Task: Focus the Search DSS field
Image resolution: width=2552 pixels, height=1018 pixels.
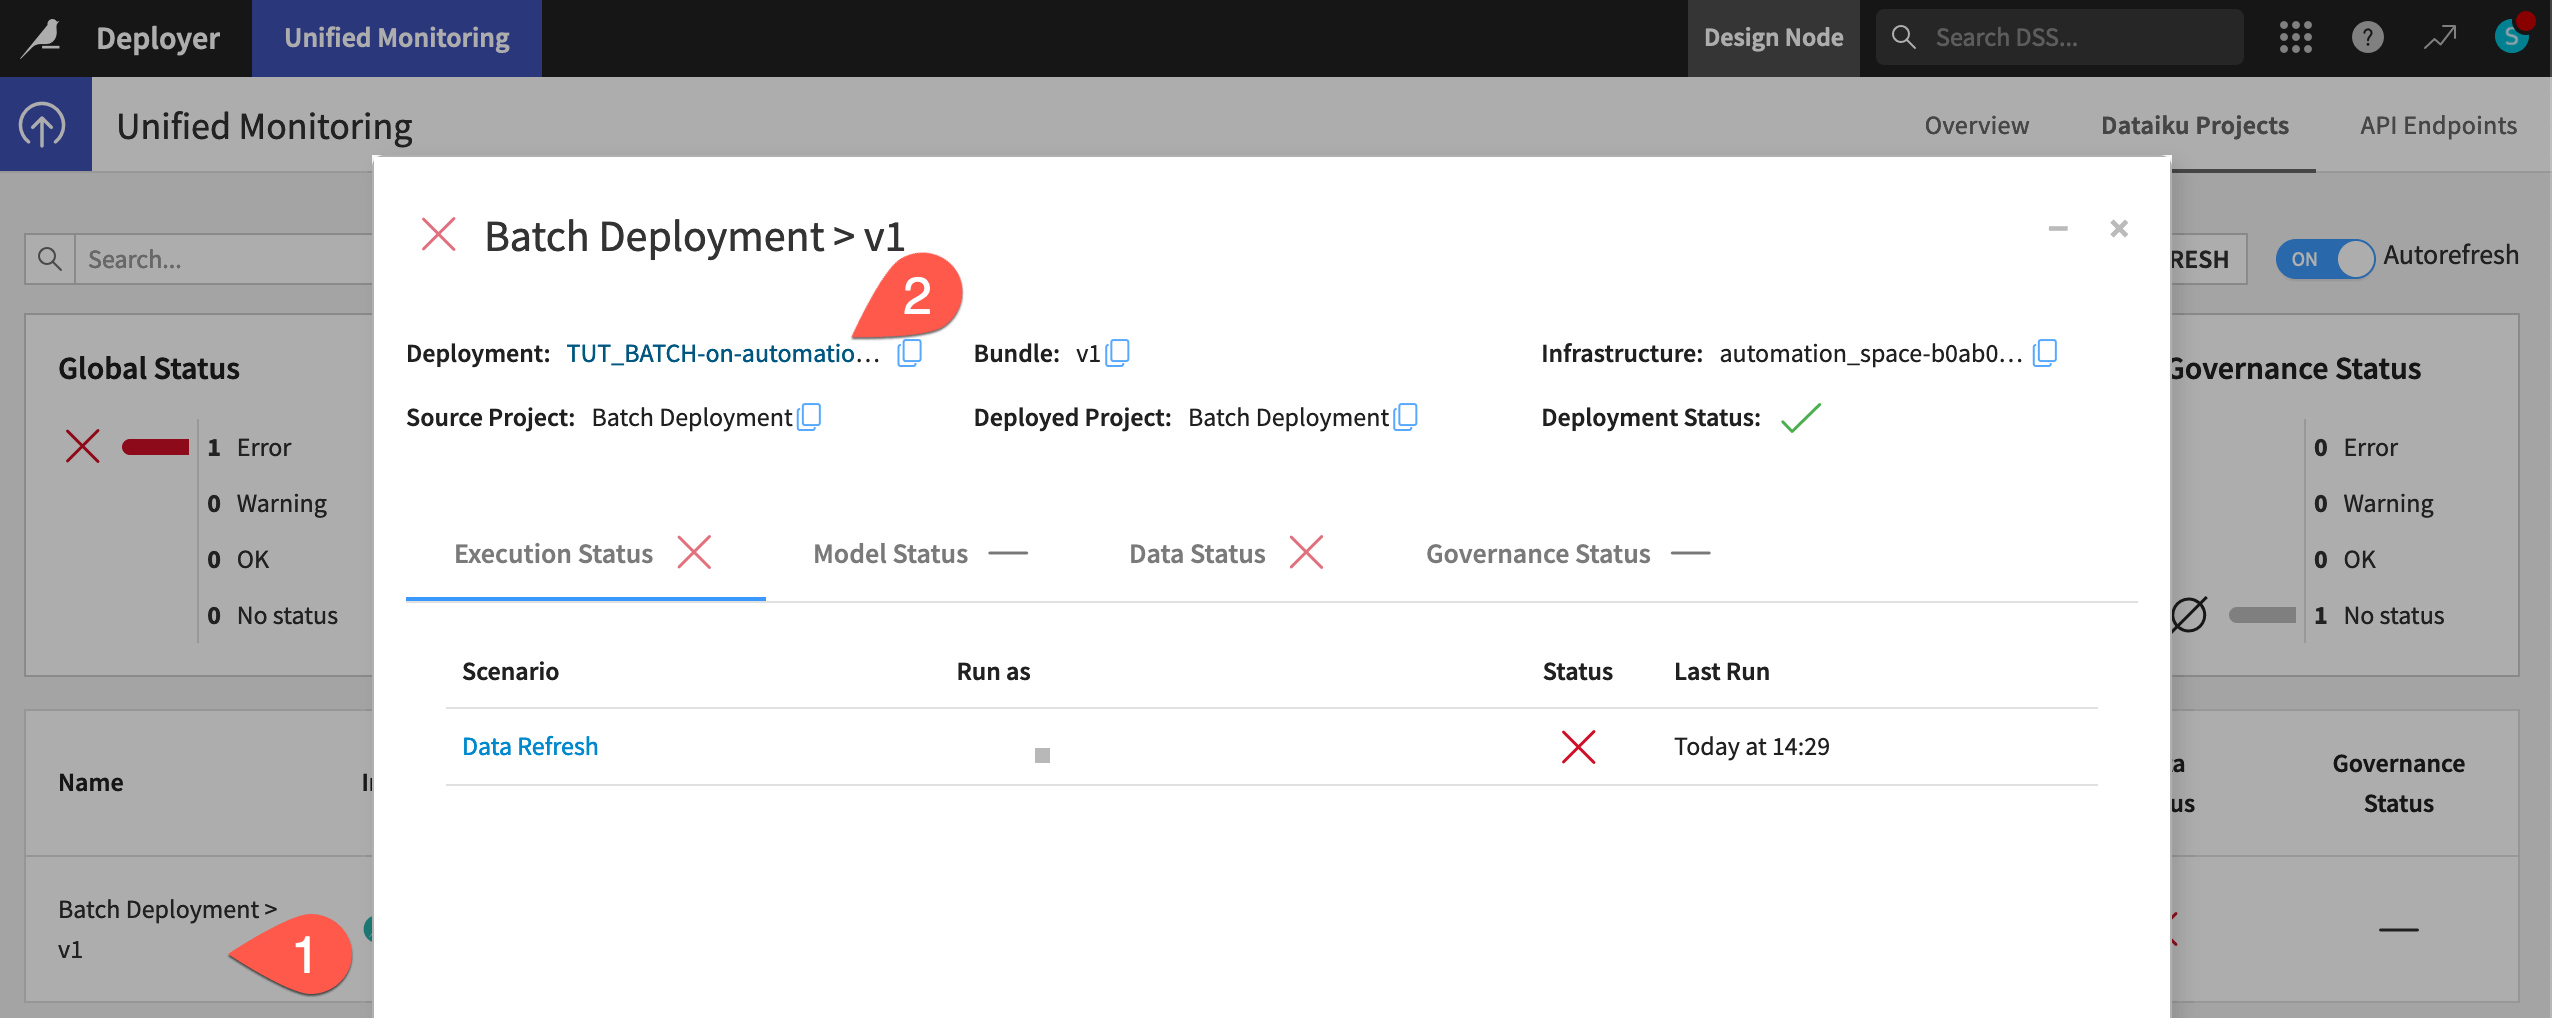Action: pos(2059,38)
